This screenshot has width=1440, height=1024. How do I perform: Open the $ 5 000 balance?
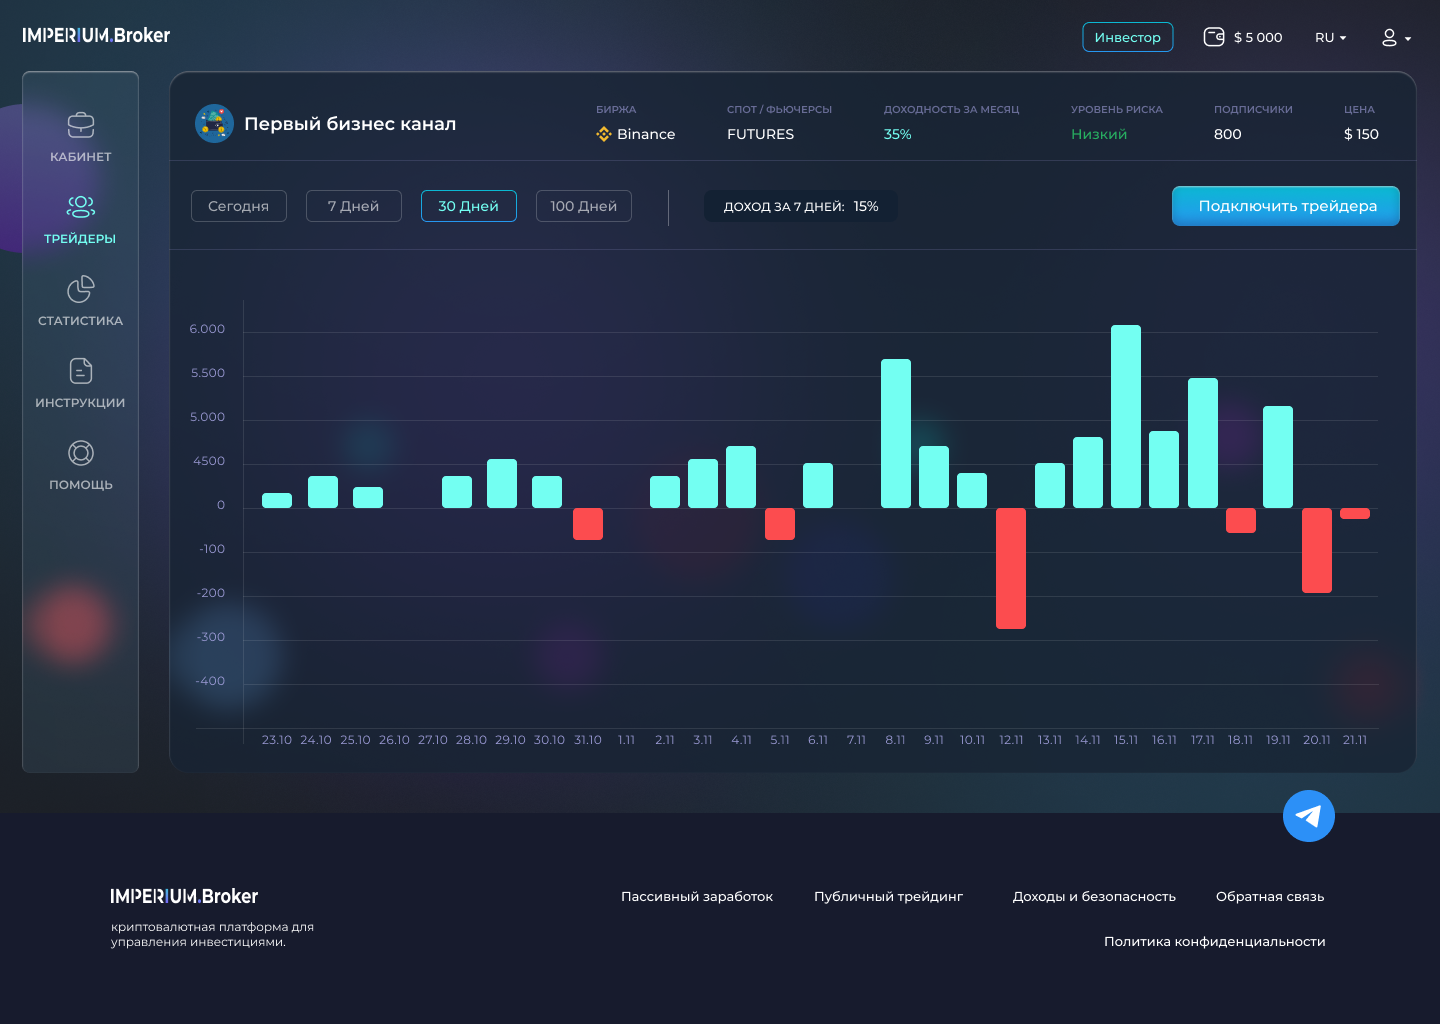tap(1258, 37)
